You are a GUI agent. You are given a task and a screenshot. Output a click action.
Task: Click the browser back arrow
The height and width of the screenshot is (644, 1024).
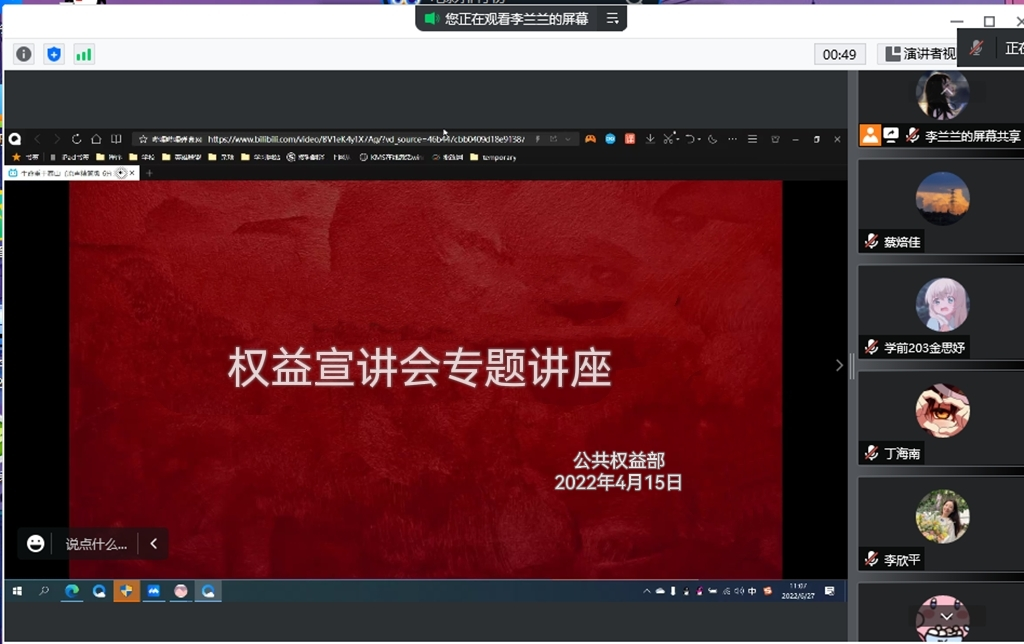[37, 139]
